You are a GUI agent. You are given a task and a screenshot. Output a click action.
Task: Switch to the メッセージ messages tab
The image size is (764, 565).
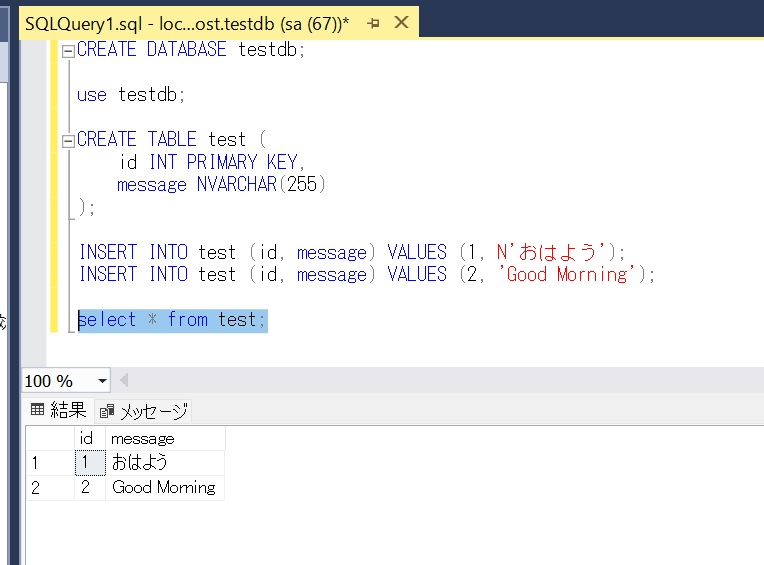point(144,412)
